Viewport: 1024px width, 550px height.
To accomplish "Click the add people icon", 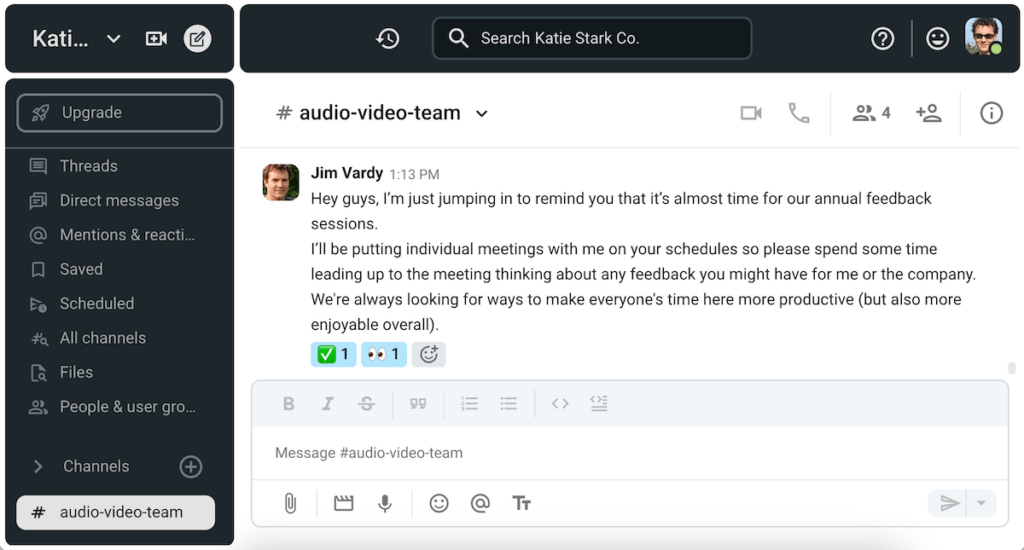I will [x=928, y=113].
